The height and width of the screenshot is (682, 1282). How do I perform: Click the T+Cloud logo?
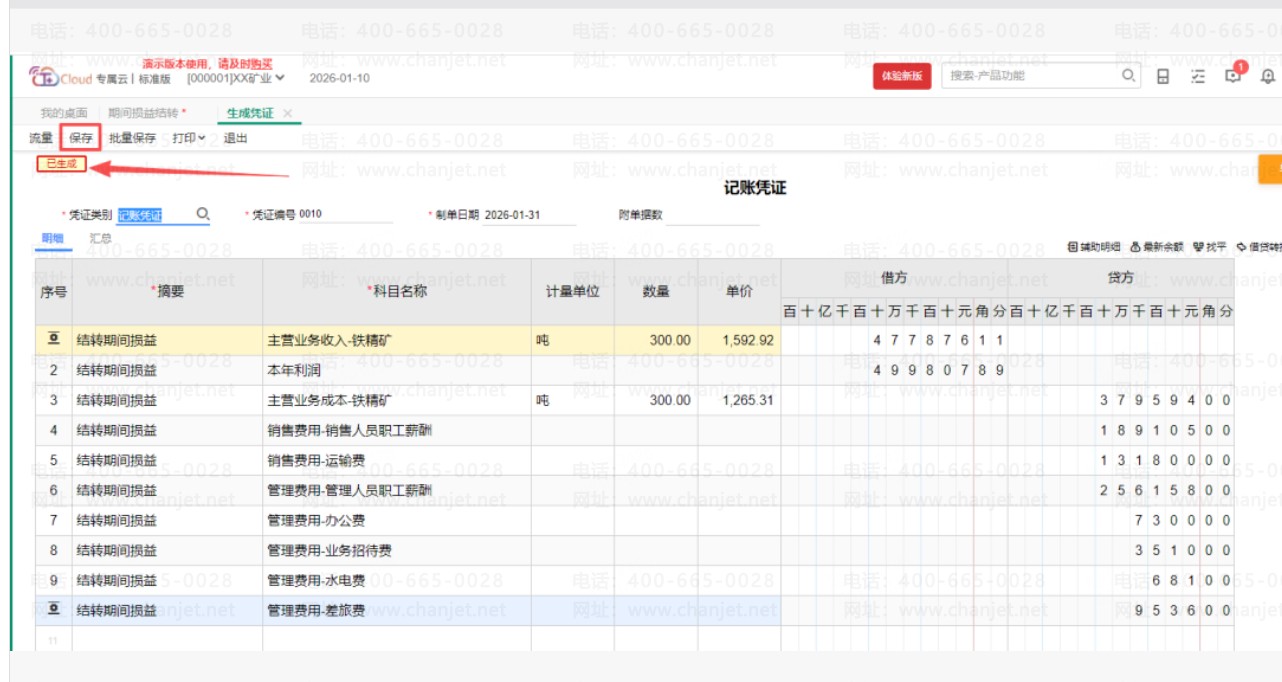(x=60, y=77)
